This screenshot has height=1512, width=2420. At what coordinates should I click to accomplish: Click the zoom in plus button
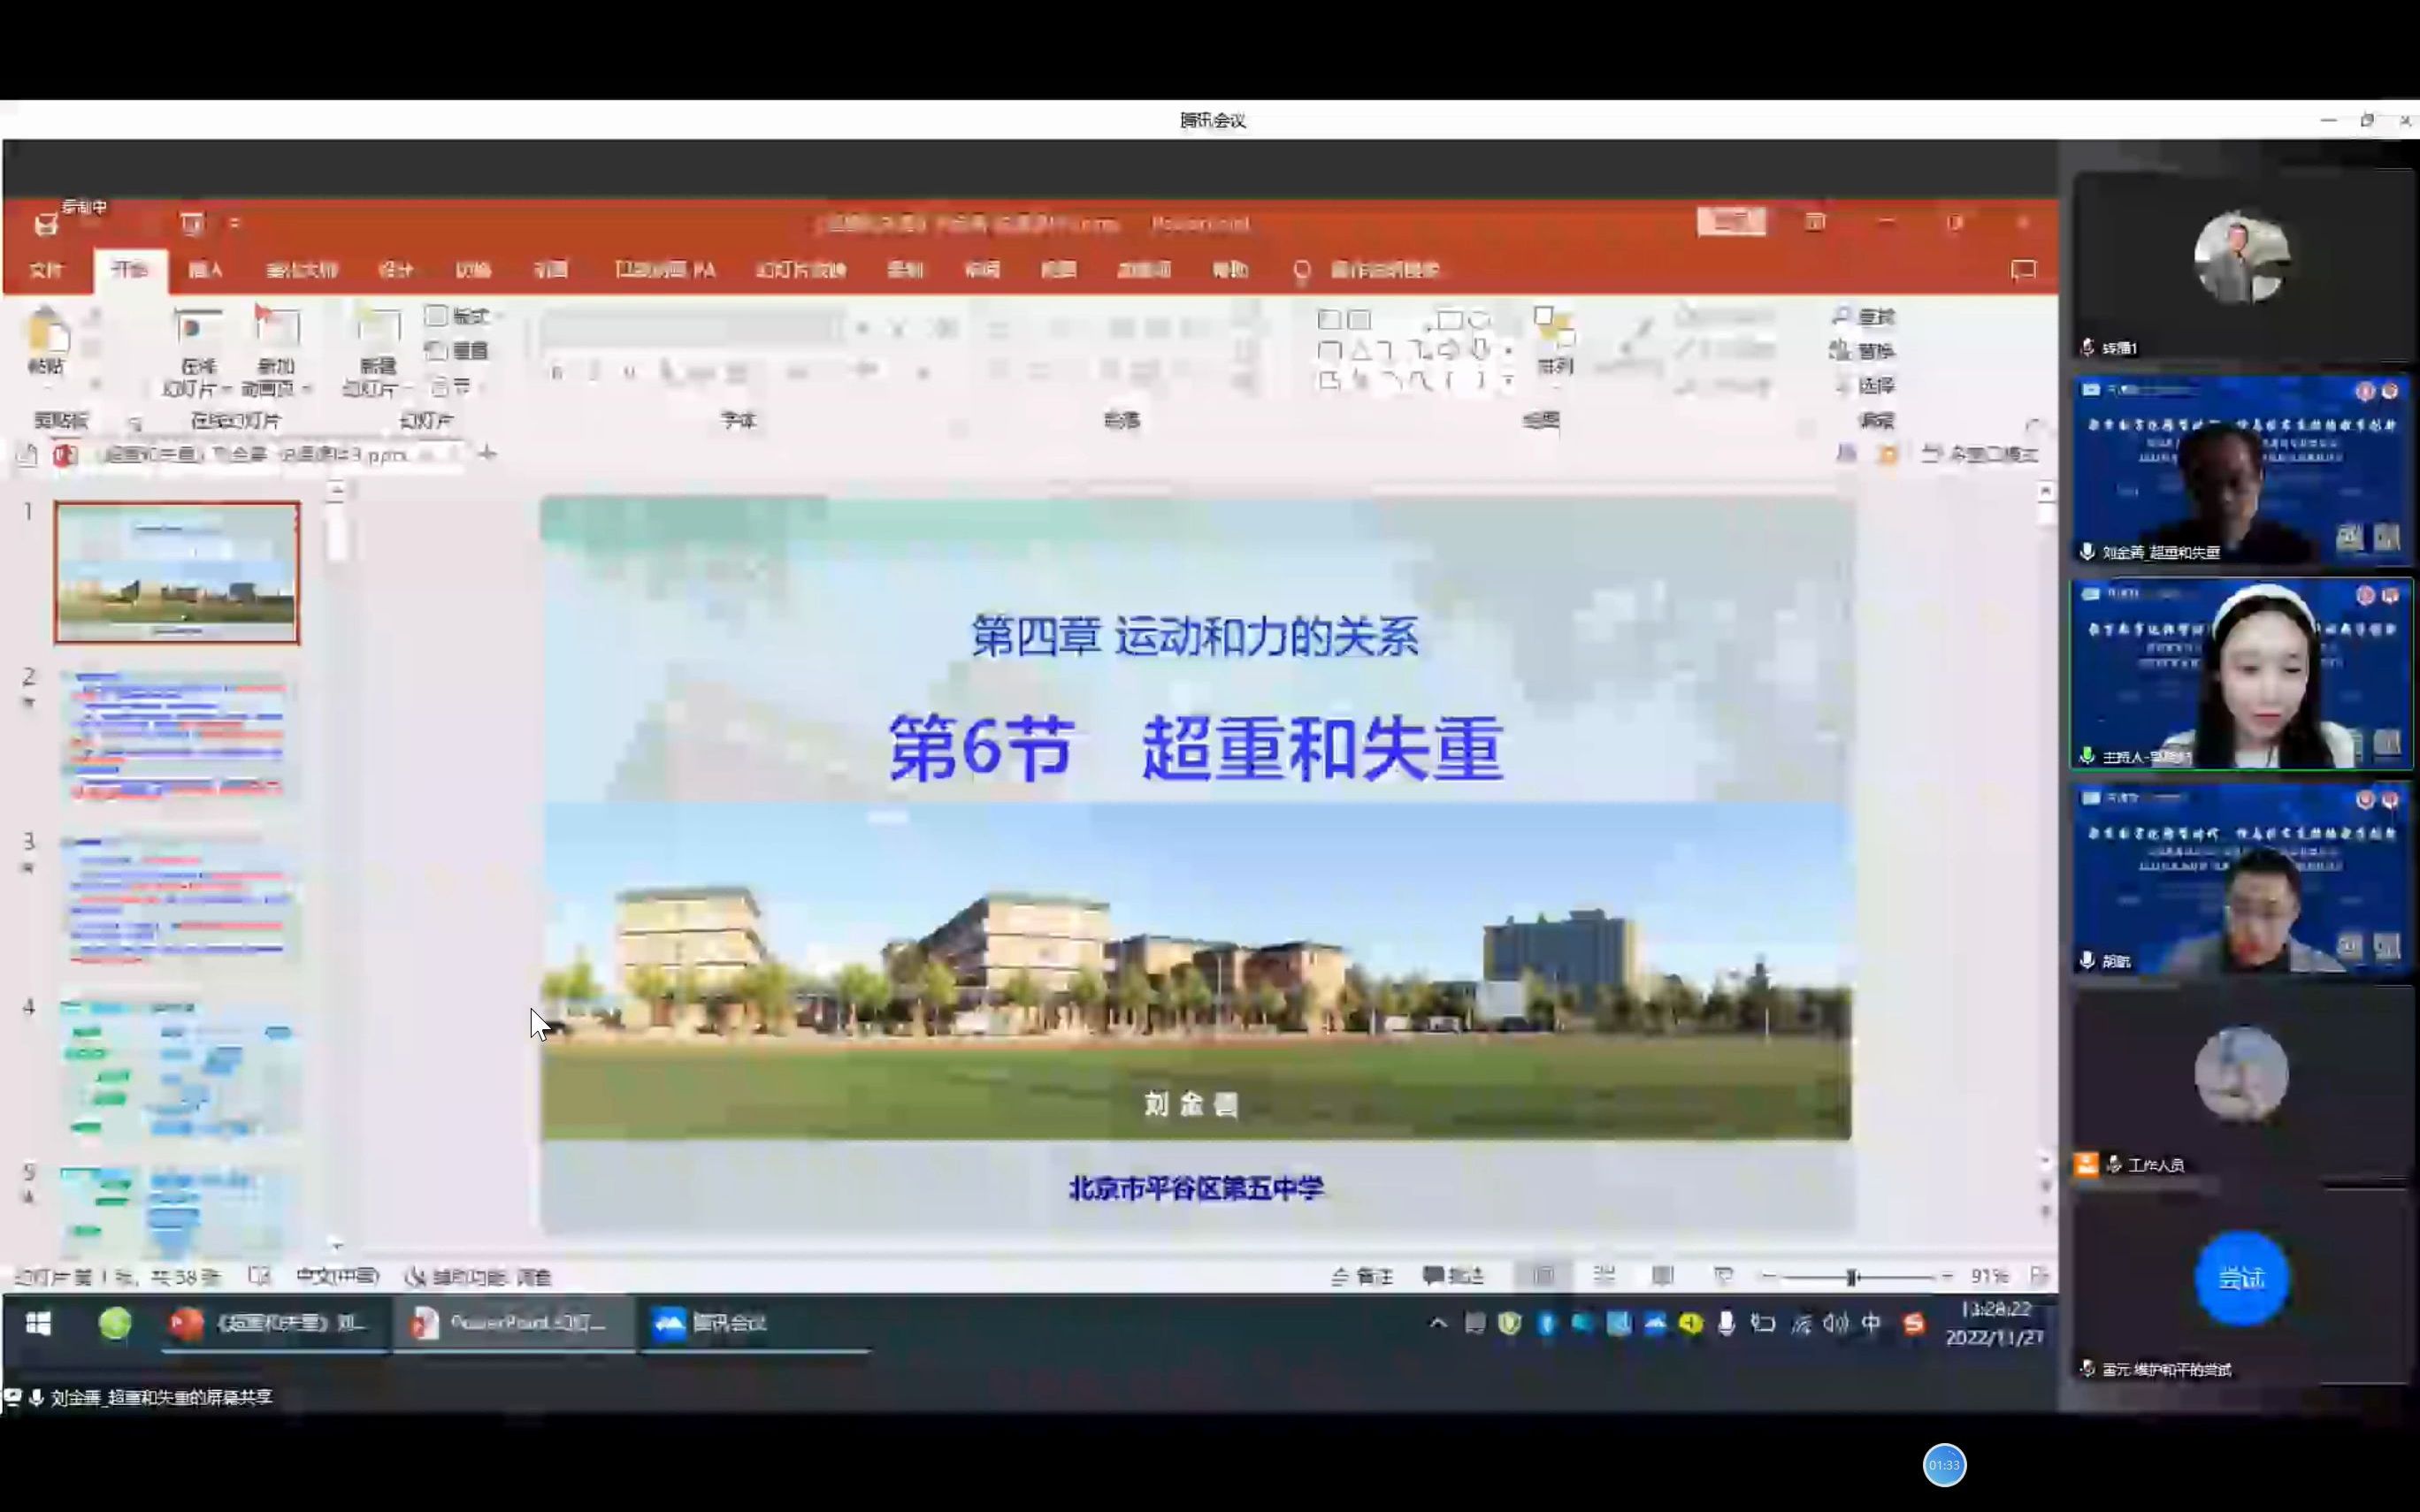tap(1946, 1277)
